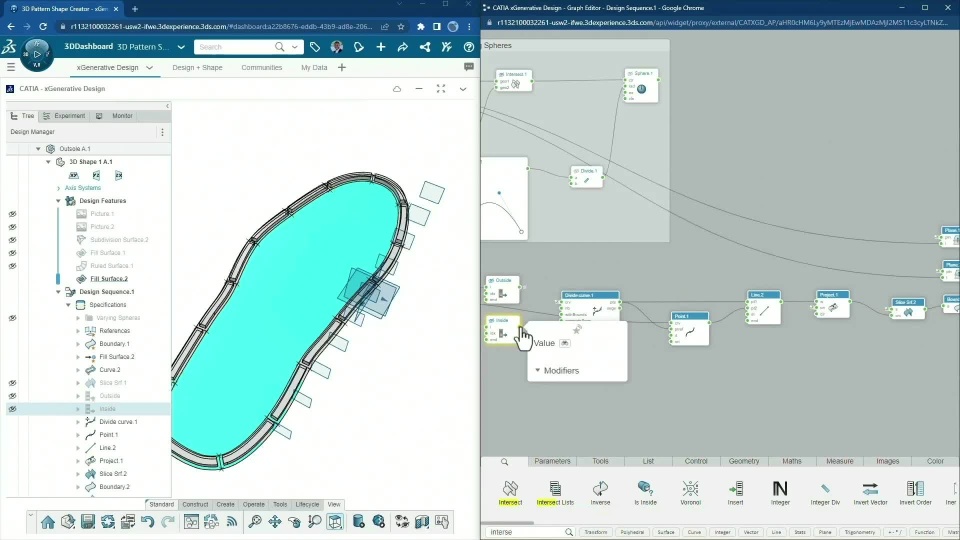The image size is (960, 540).
Task: Open the Geometry operator tab
Action: [x=744, y=461]
